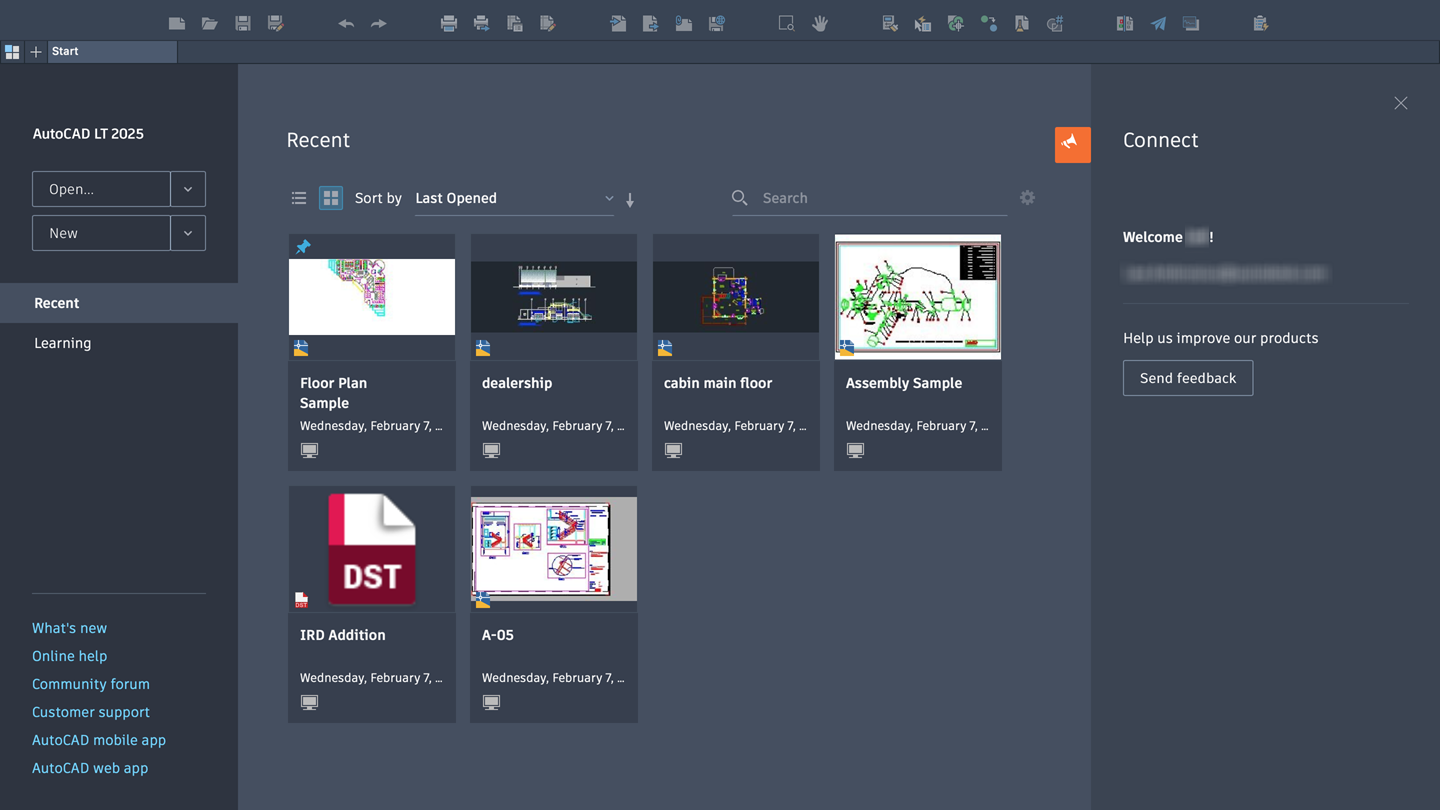Image resolution: width=1440 pixels, height=810 pixels.
Task: Expand the New button dropdown arrow
Action: [188, 233]
